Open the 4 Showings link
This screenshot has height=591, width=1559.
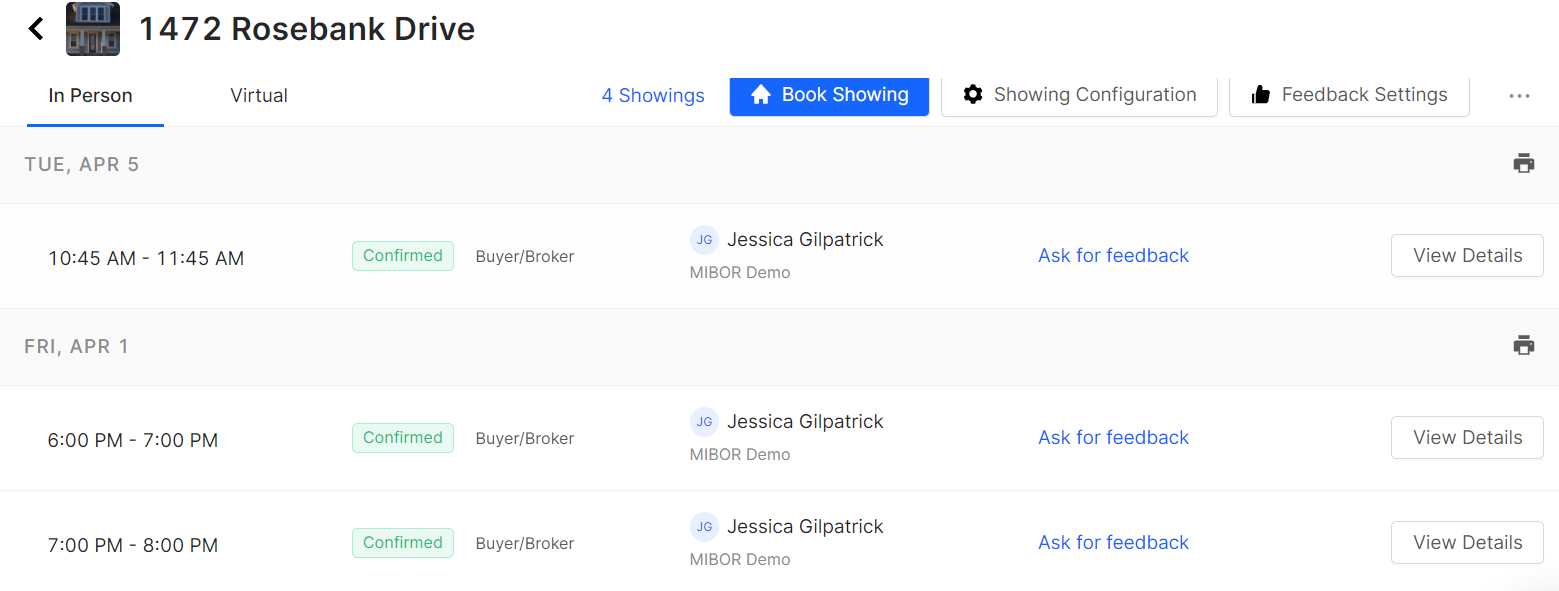pyautogui.click(x=653, y=96)
